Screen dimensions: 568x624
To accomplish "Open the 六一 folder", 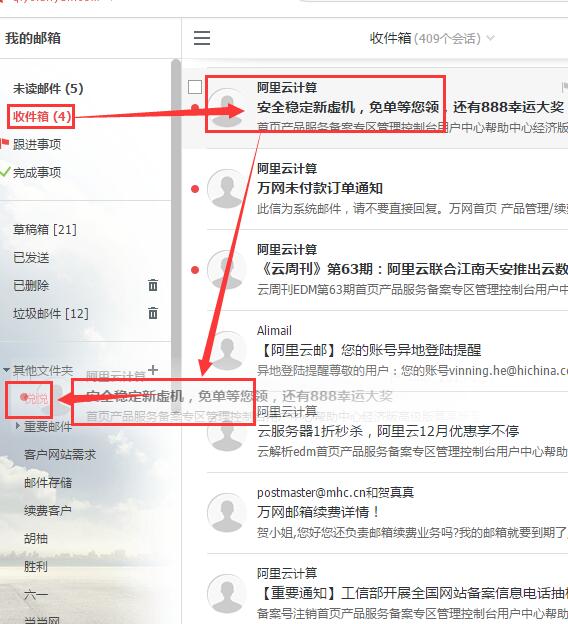I will 36,595.
